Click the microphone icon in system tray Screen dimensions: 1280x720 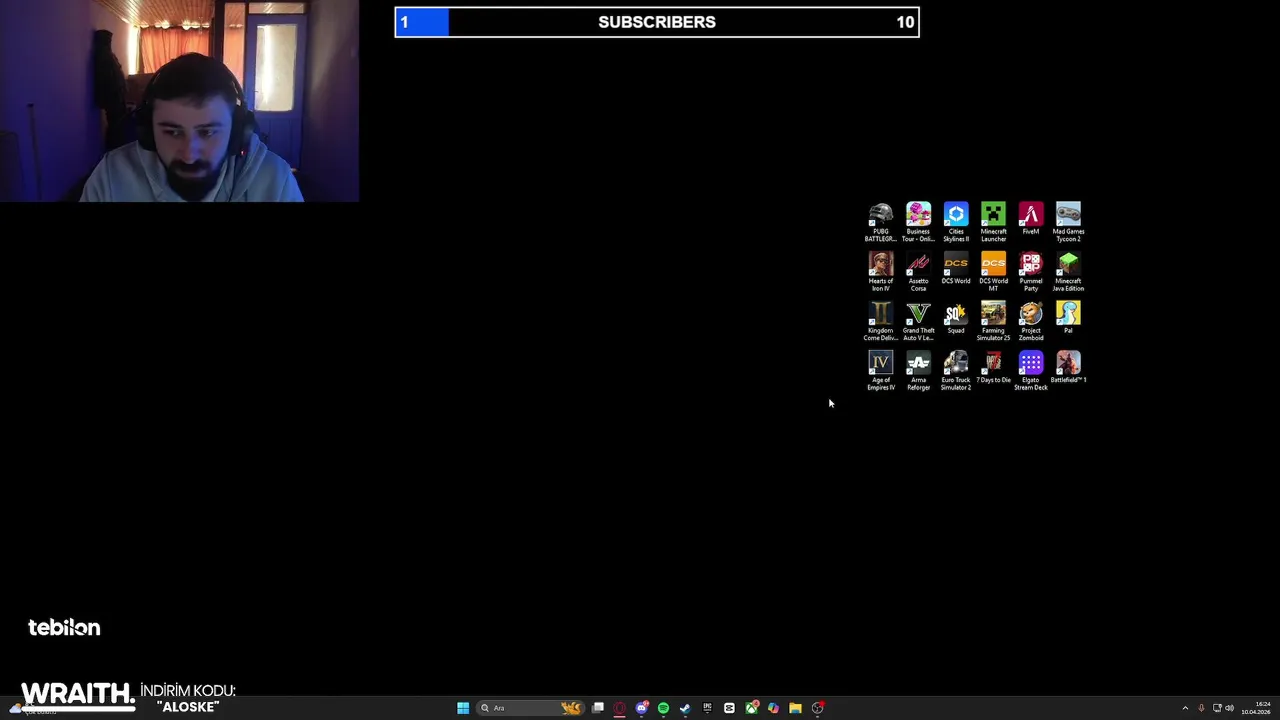point(1201,708)
